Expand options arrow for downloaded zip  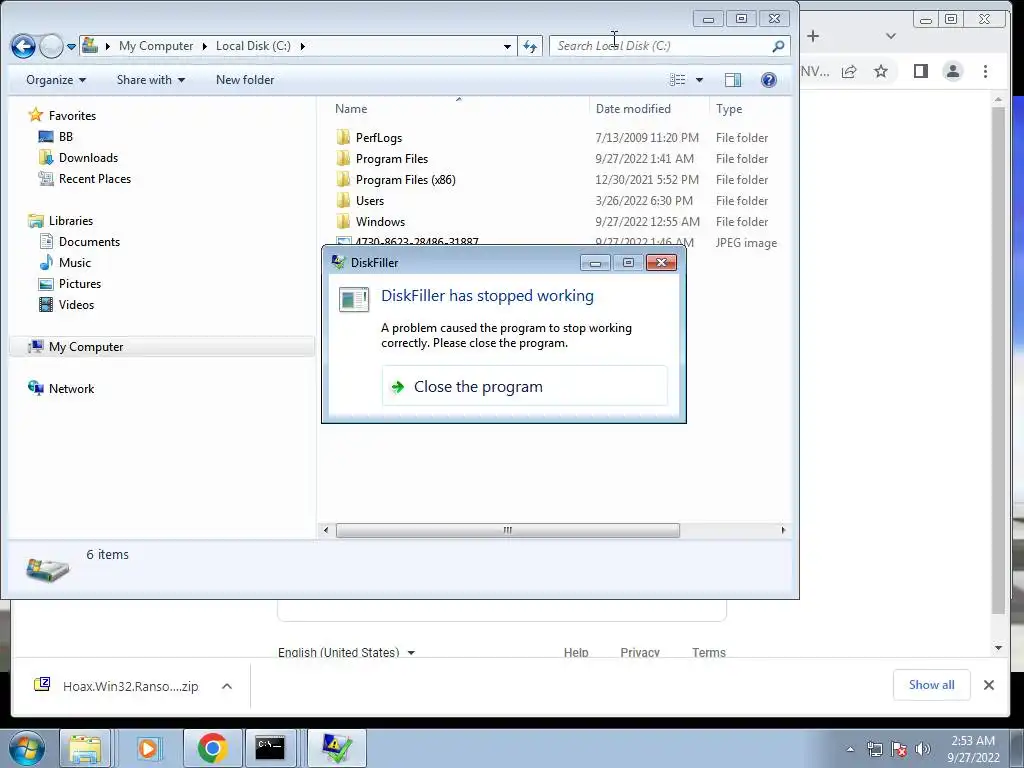[x=227, y=686]
